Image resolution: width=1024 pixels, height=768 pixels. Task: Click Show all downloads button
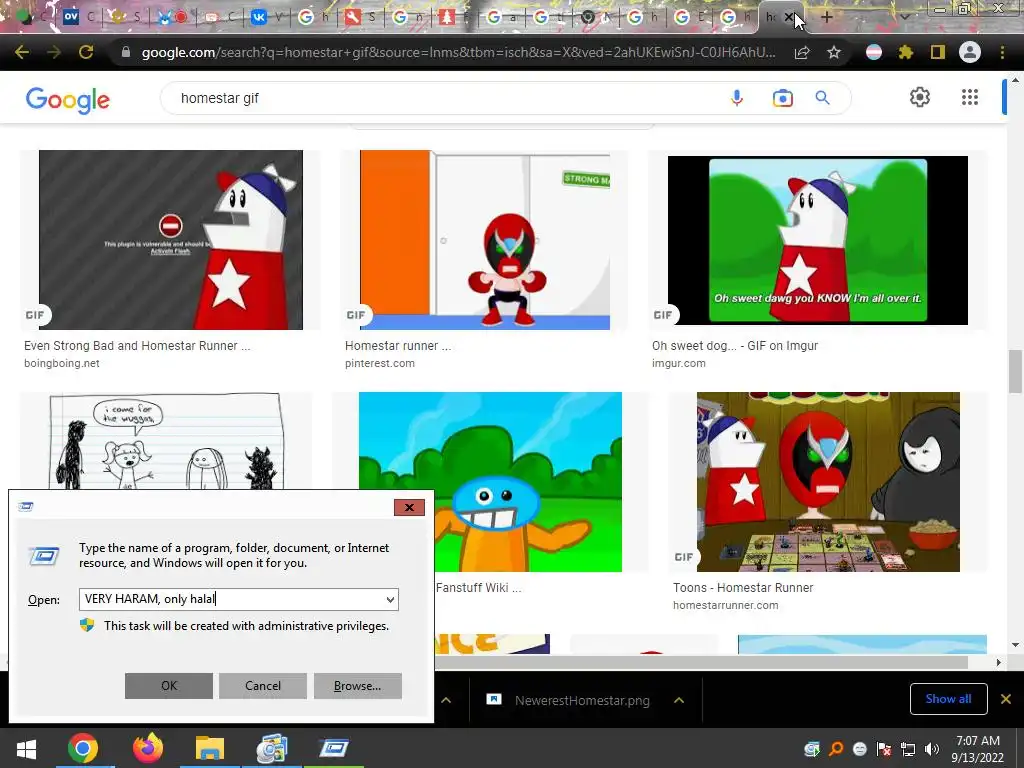pos(948,699)
